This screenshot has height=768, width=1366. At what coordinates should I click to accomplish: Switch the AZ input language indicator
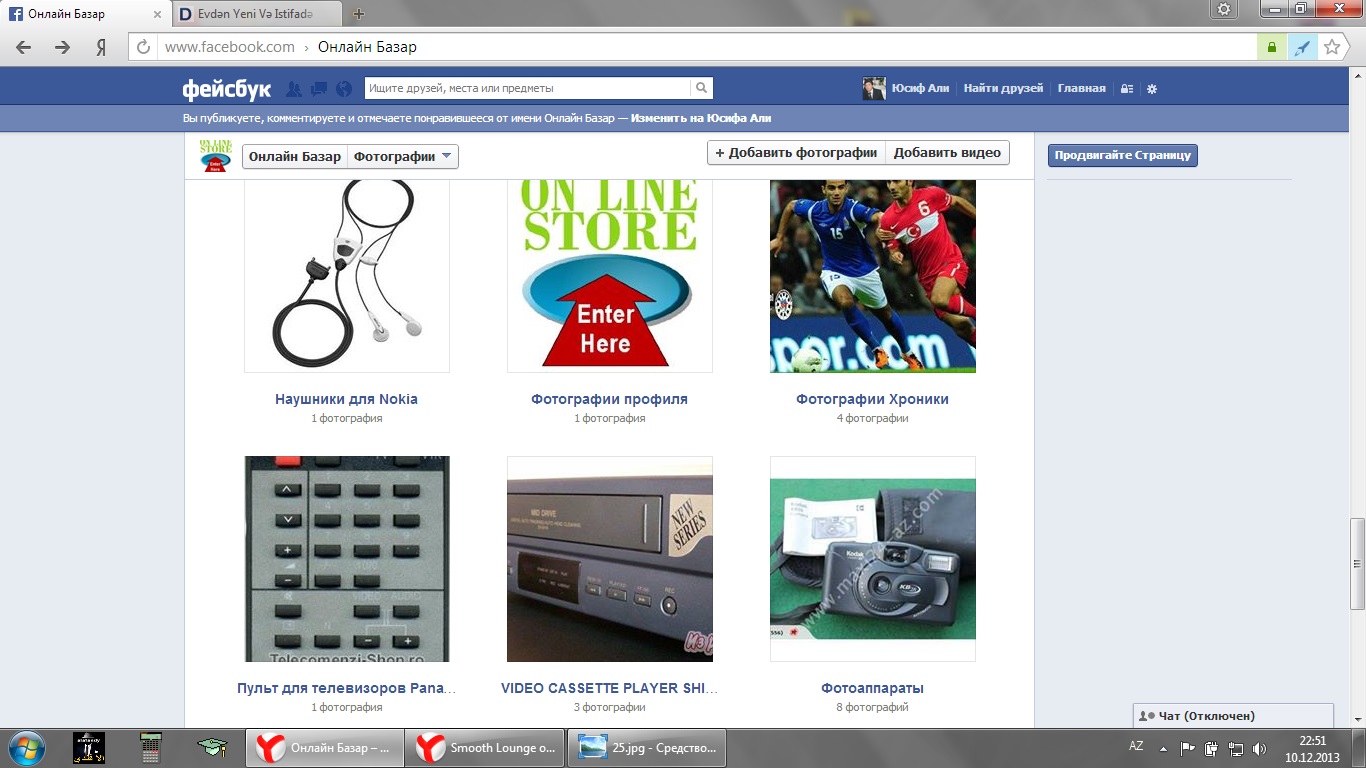click(1136, 746)
